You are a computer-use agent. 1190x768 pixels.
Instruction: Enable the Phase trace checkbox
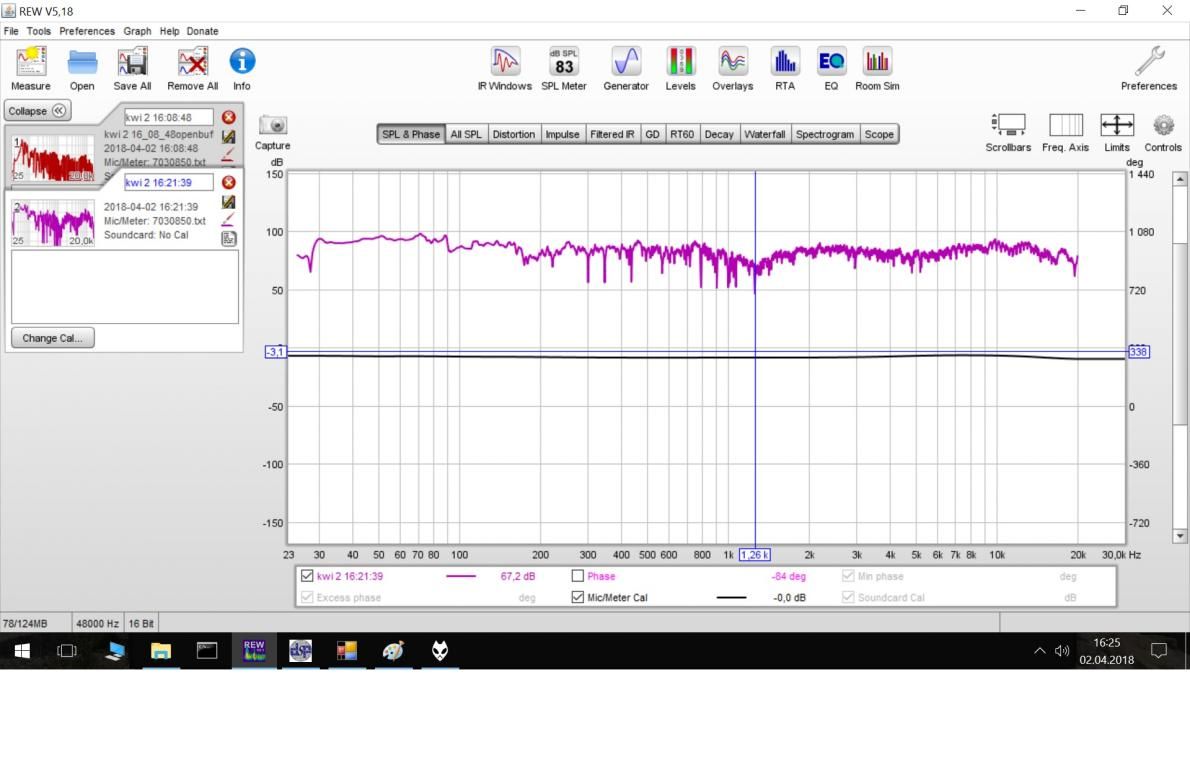(578, 576)
